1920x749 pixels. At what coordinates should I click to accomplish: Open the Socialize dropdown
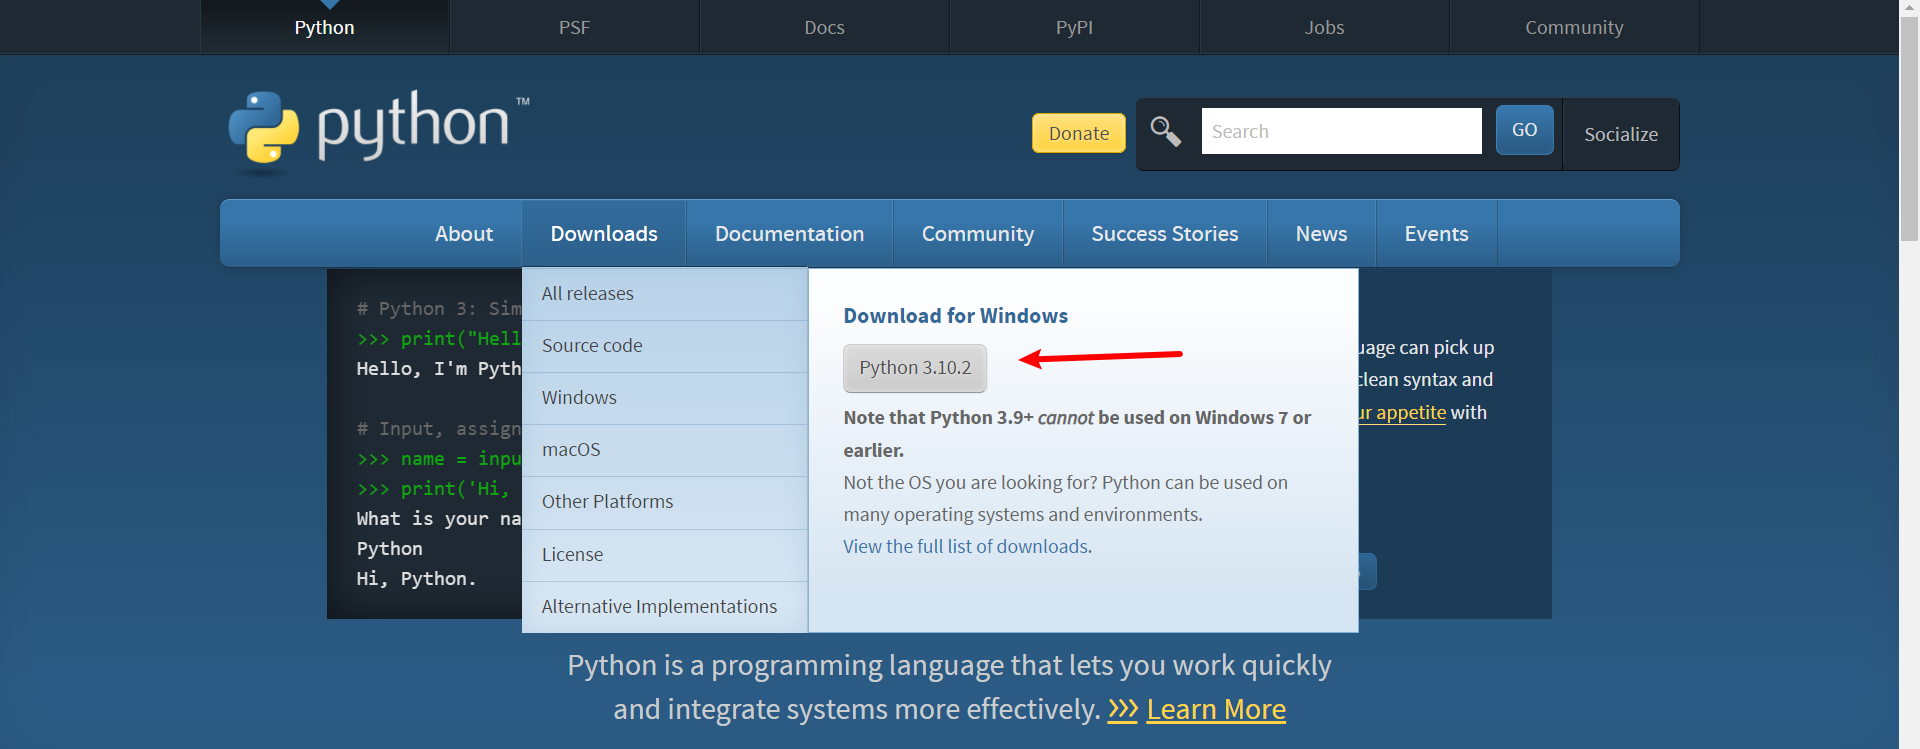pos(1620,134)
